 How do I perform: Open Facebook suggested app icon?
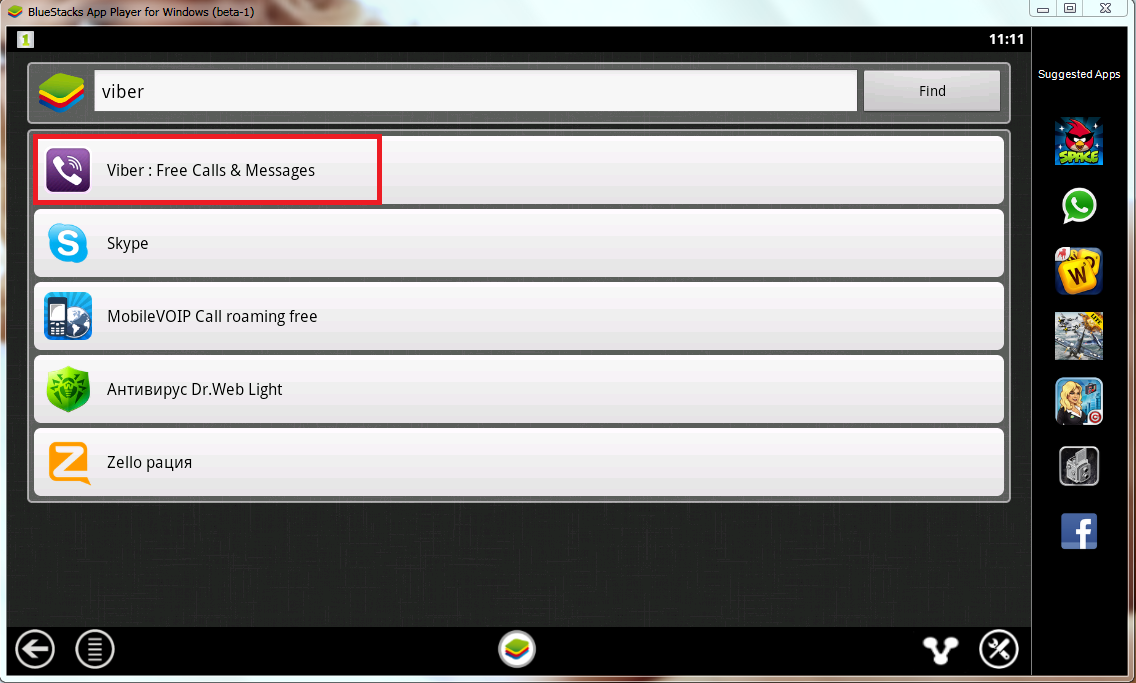(x=1079, y=532)
